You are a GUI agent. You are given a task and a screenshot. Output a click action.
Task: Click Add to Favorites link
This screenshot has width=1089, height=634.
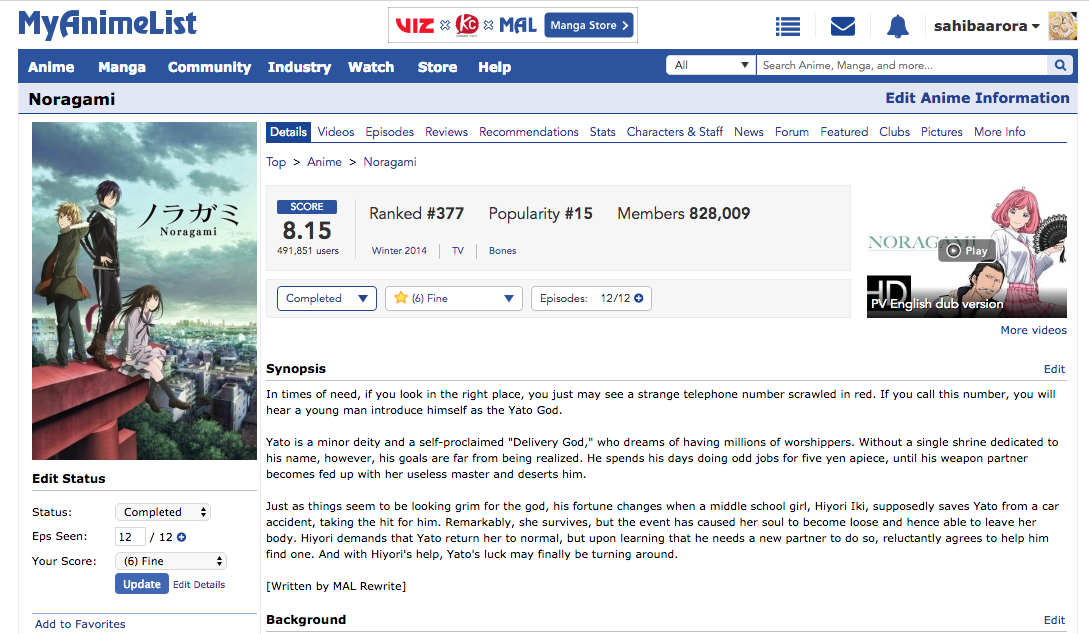(x=81, y=624)
